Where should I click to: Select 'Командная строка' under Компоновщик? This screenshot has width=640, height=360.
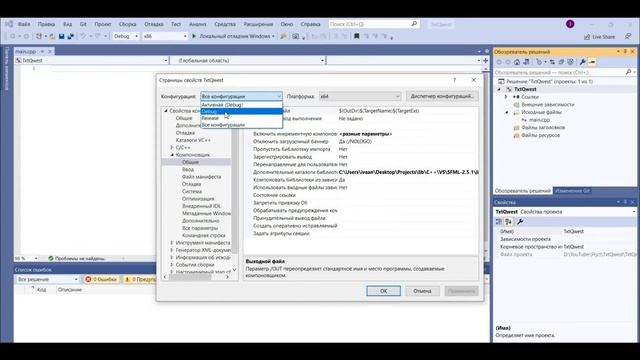tap(204, 236)
